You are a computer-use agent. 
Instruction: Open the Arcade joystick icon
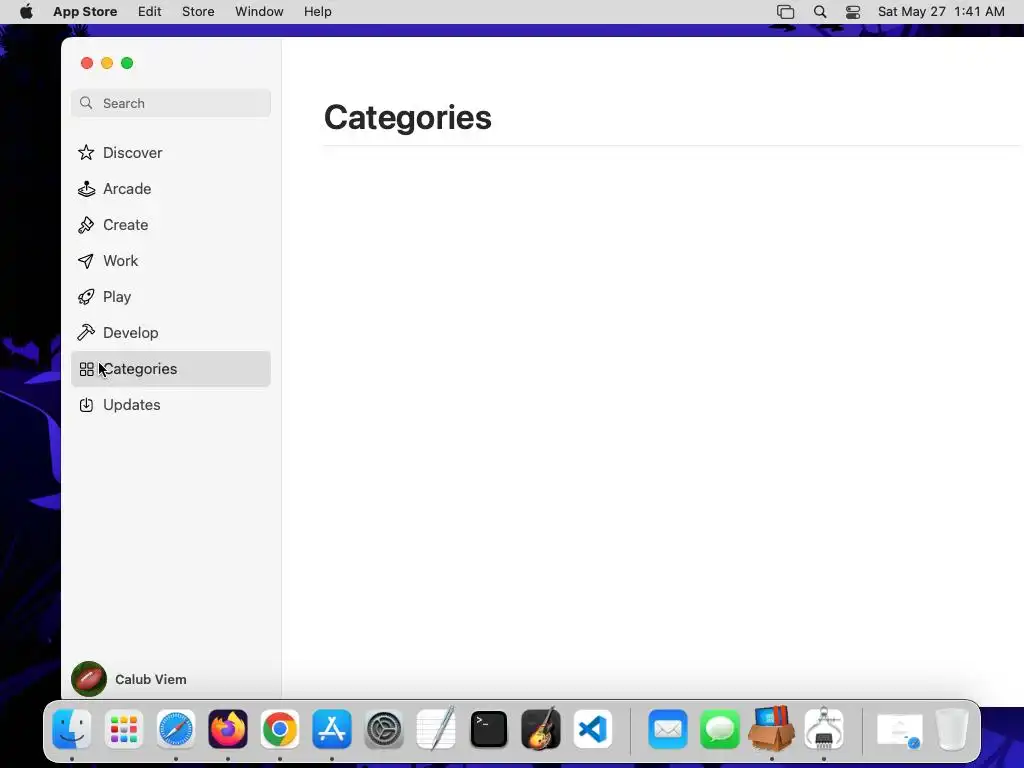(86, 189)
